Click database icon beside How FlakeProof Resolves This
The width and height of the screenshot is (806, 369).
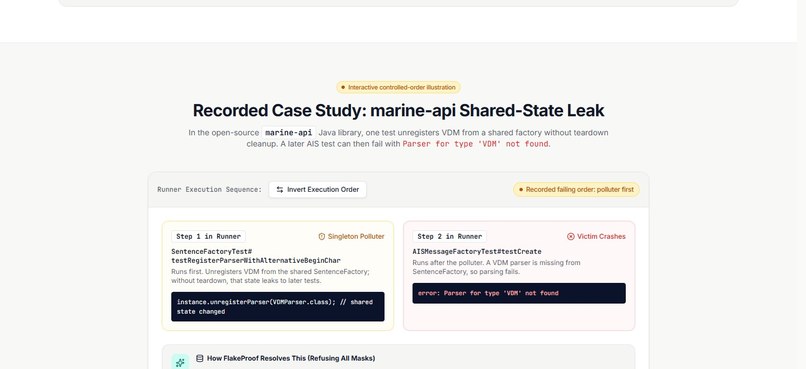click(x=199, y=358)
